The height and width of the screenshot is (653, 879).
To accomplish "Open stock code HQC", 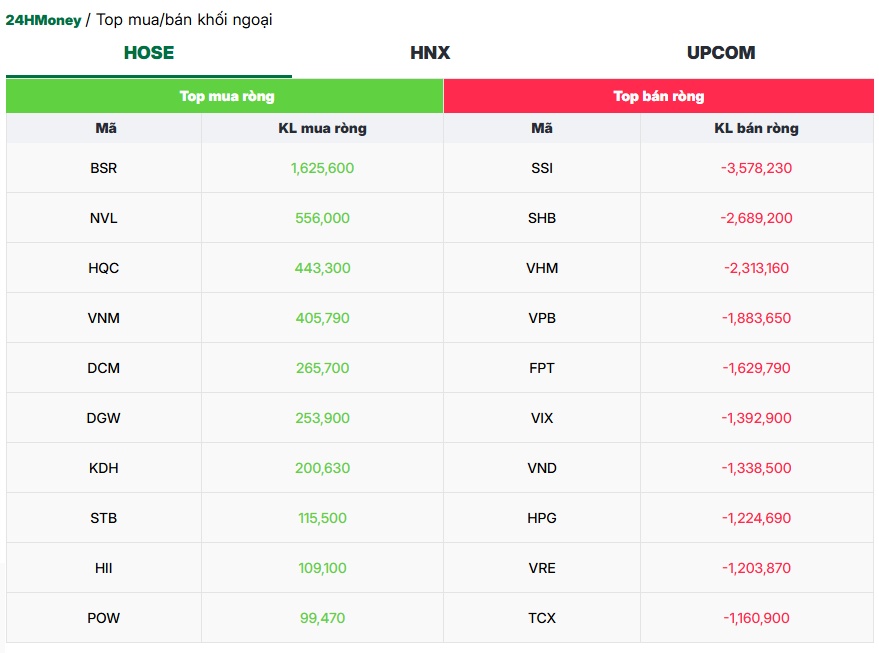I will 104,268.
